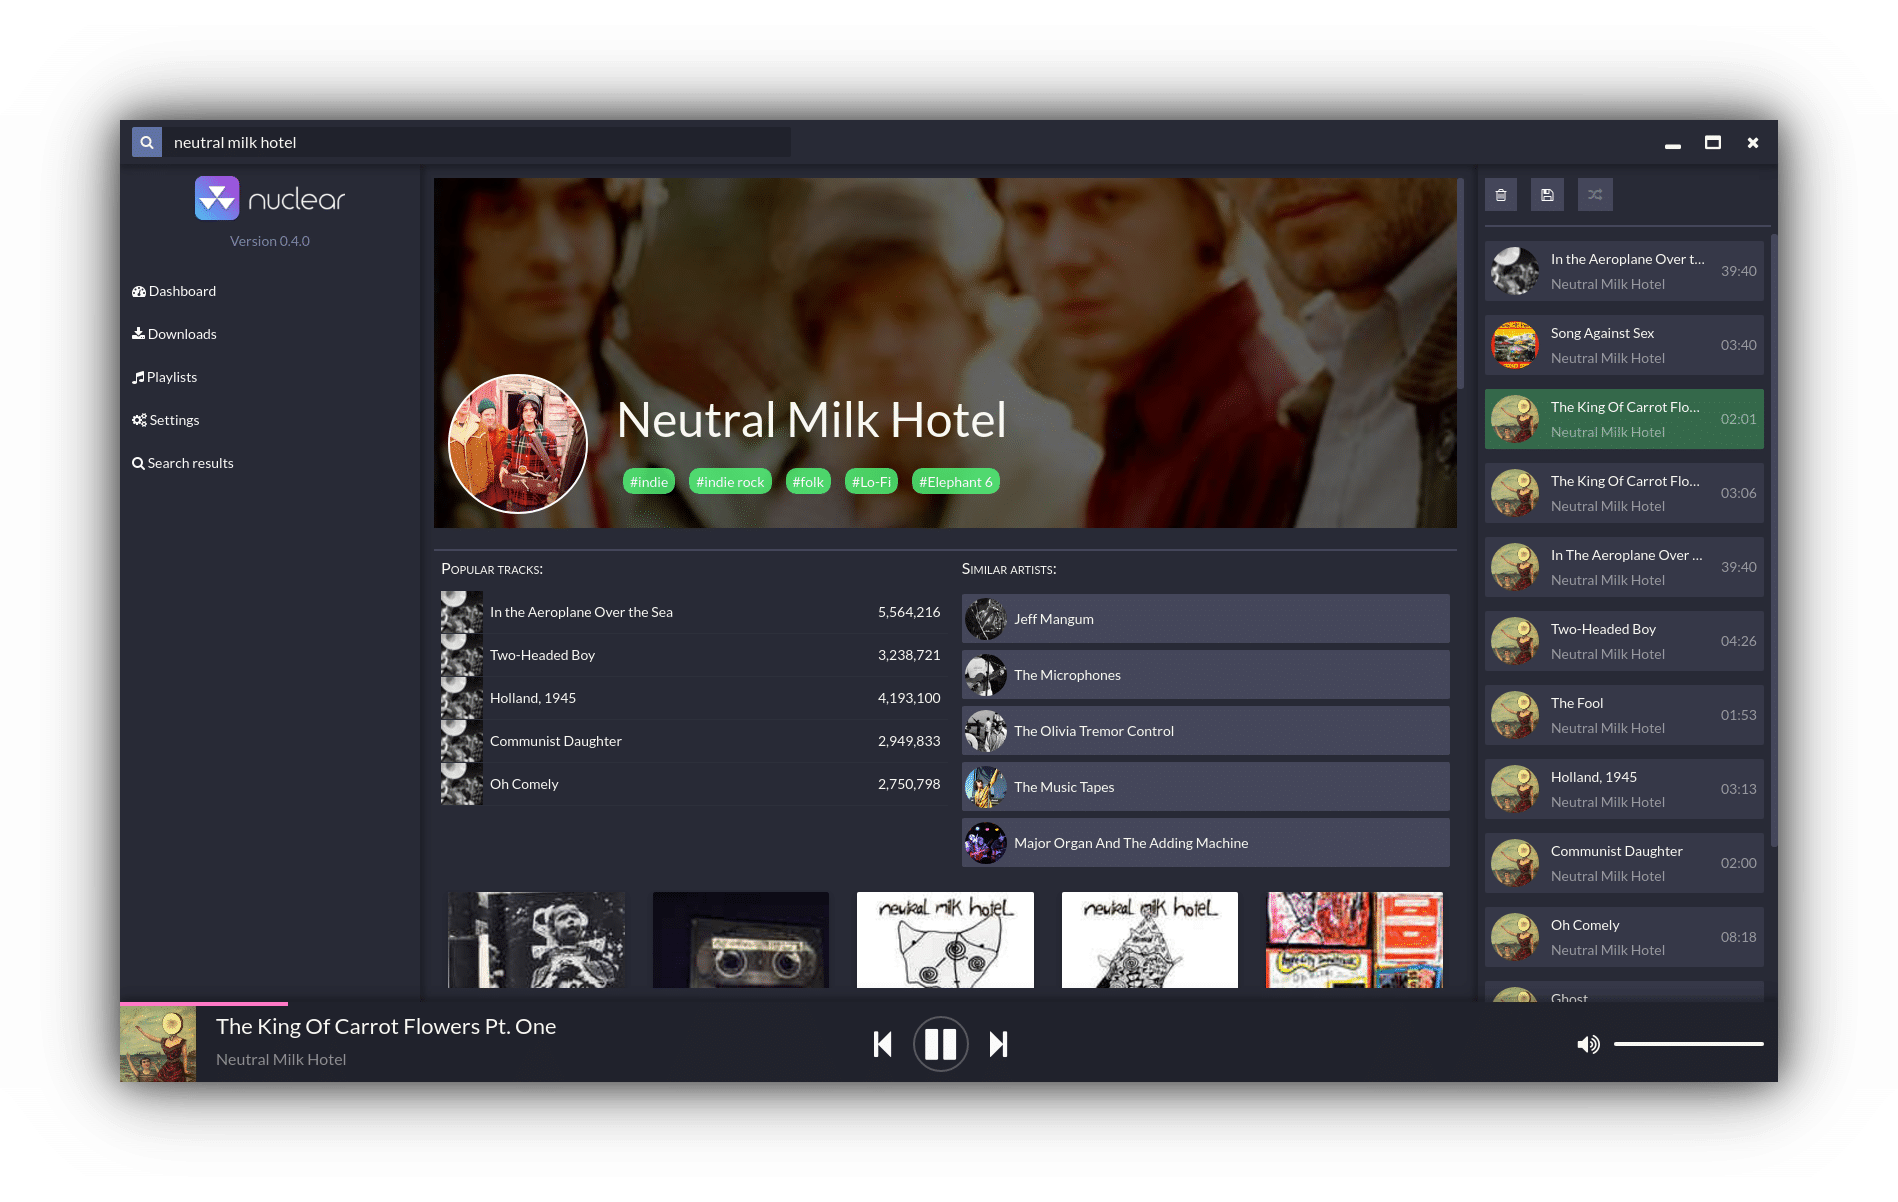1898x1202 pixels.
Task: Click the now-playing album cover thumbnail
Action: [x=158, y=1044]
